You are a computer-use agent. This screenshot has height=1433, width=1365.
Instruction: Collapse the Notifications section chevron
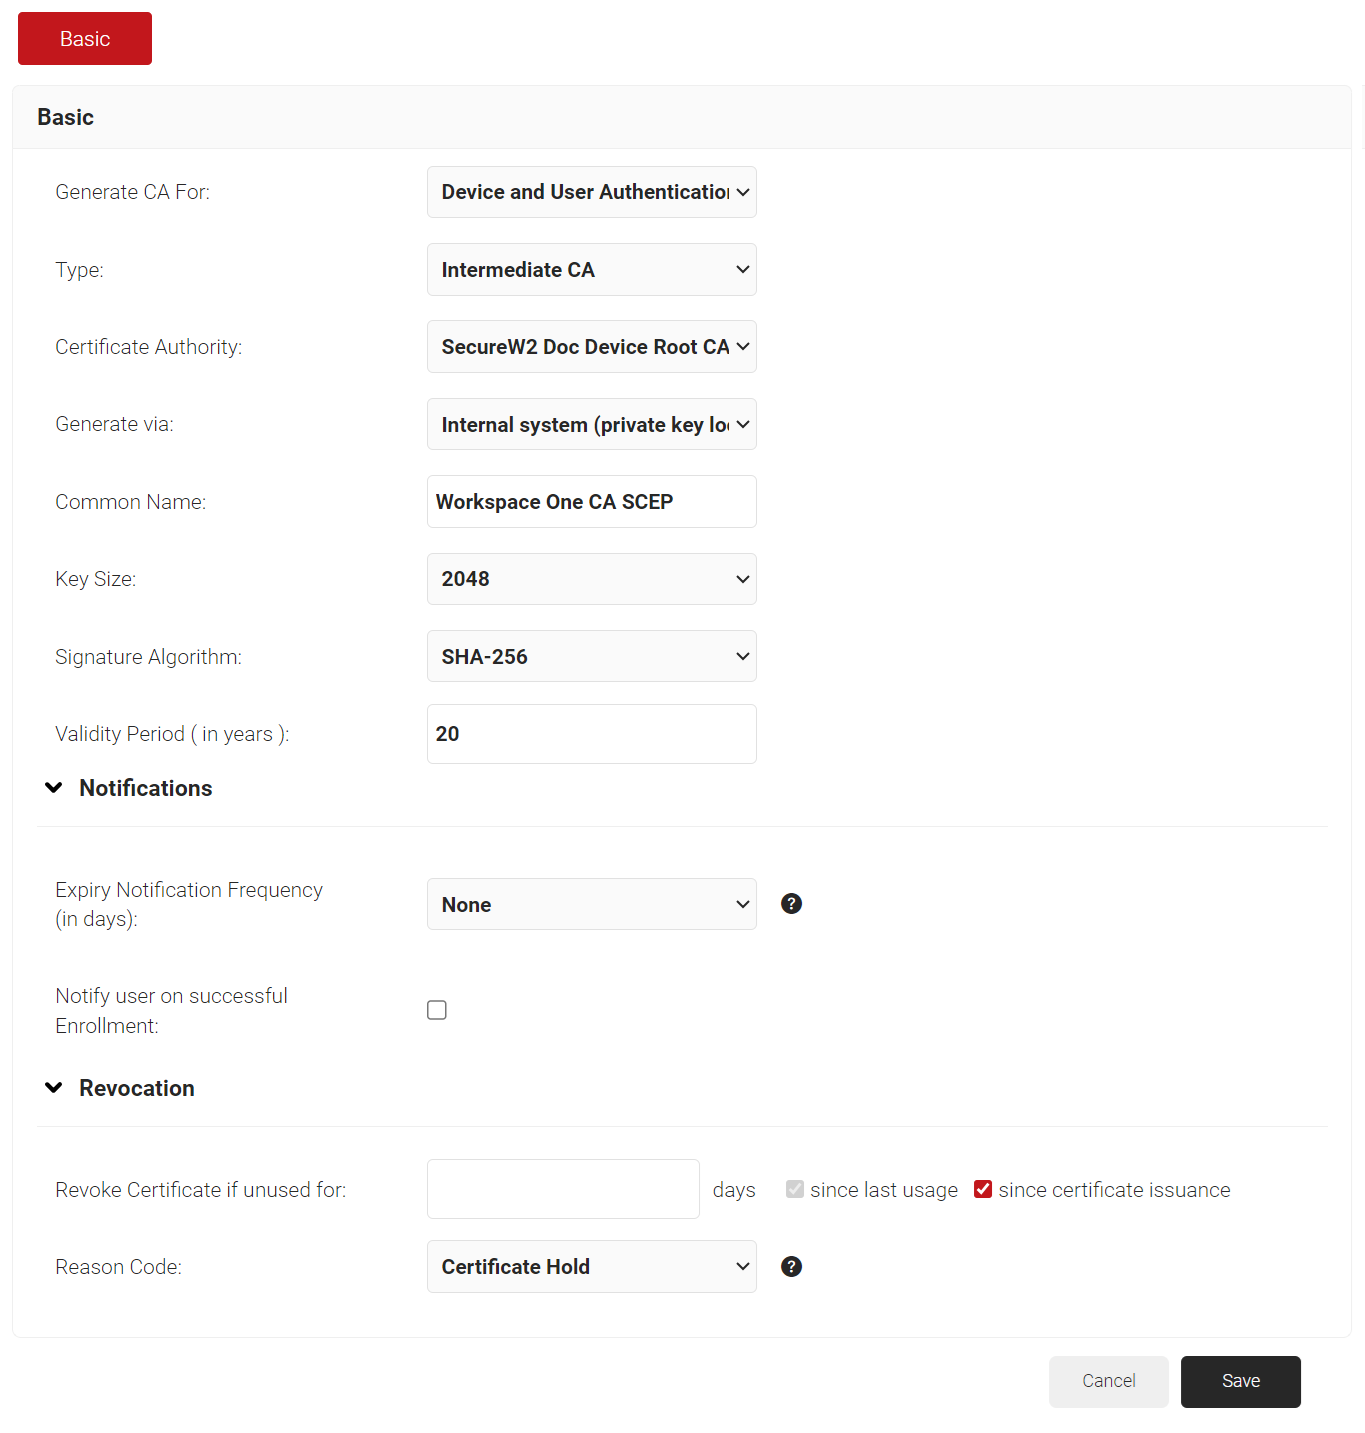(x=54, y=788)
